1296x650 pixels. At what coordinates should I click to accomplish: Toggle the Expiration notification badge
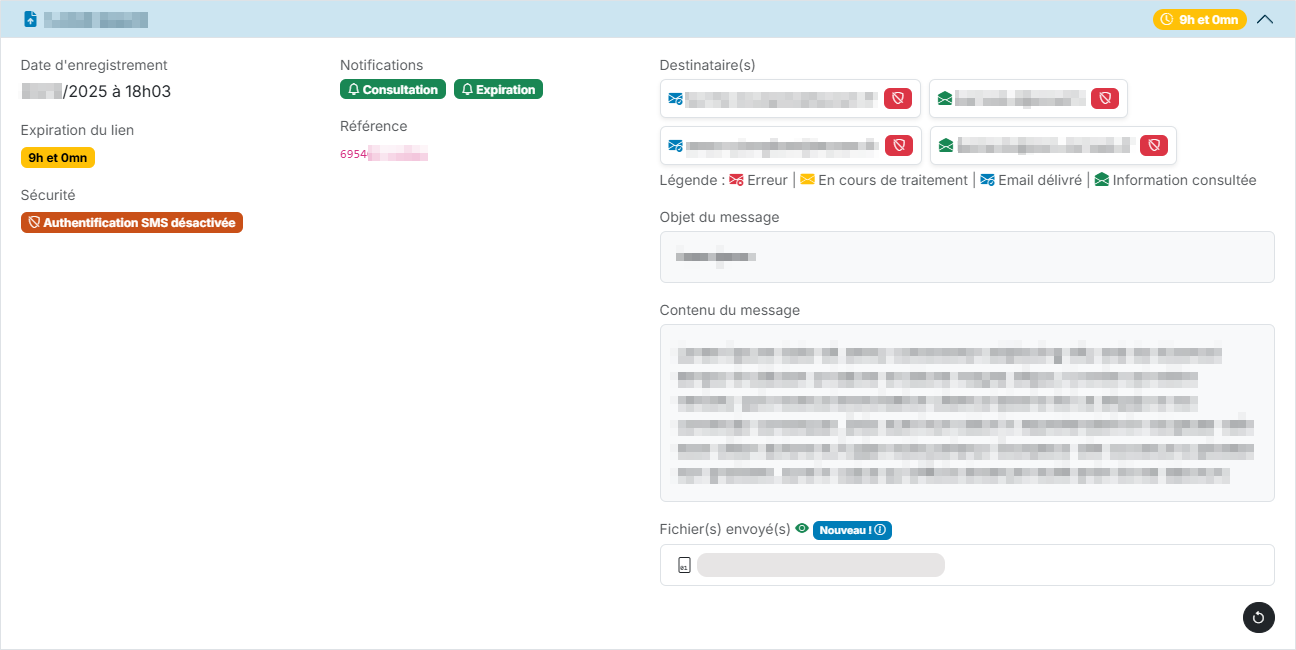click(x=498, y=90)
